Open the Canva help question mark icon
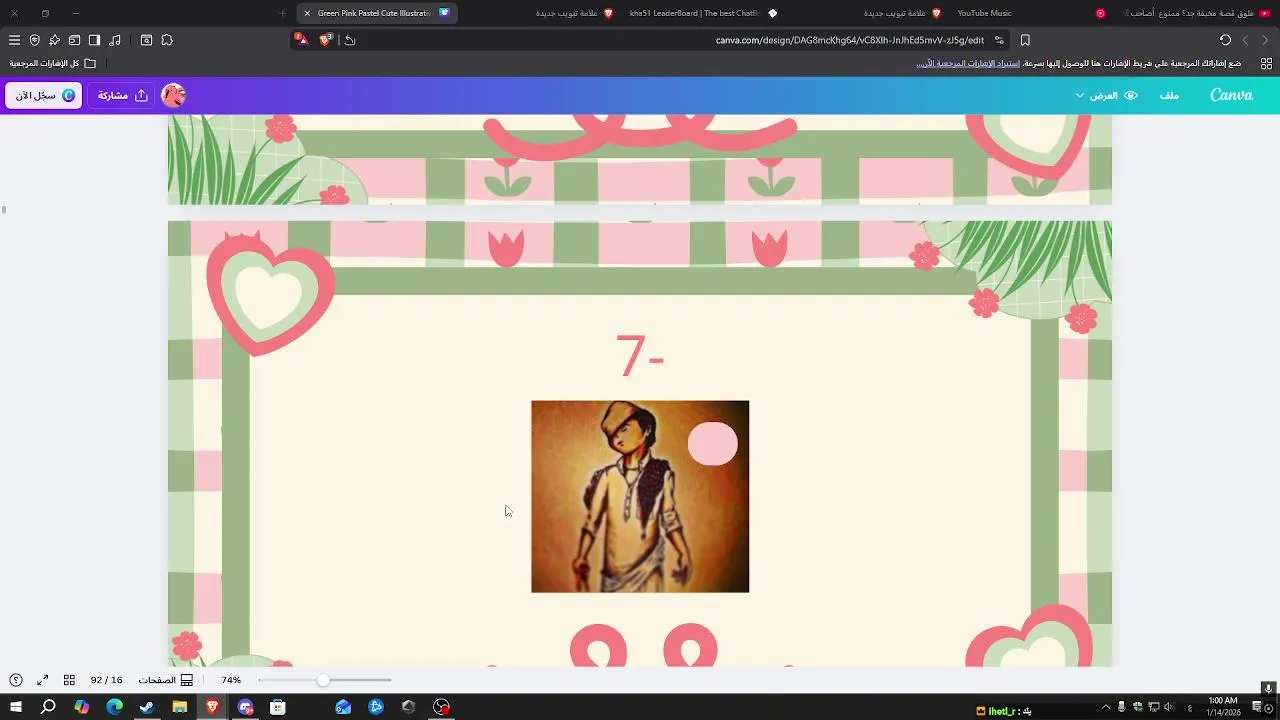Viewport: 1280px width, 720px height. 16,680
